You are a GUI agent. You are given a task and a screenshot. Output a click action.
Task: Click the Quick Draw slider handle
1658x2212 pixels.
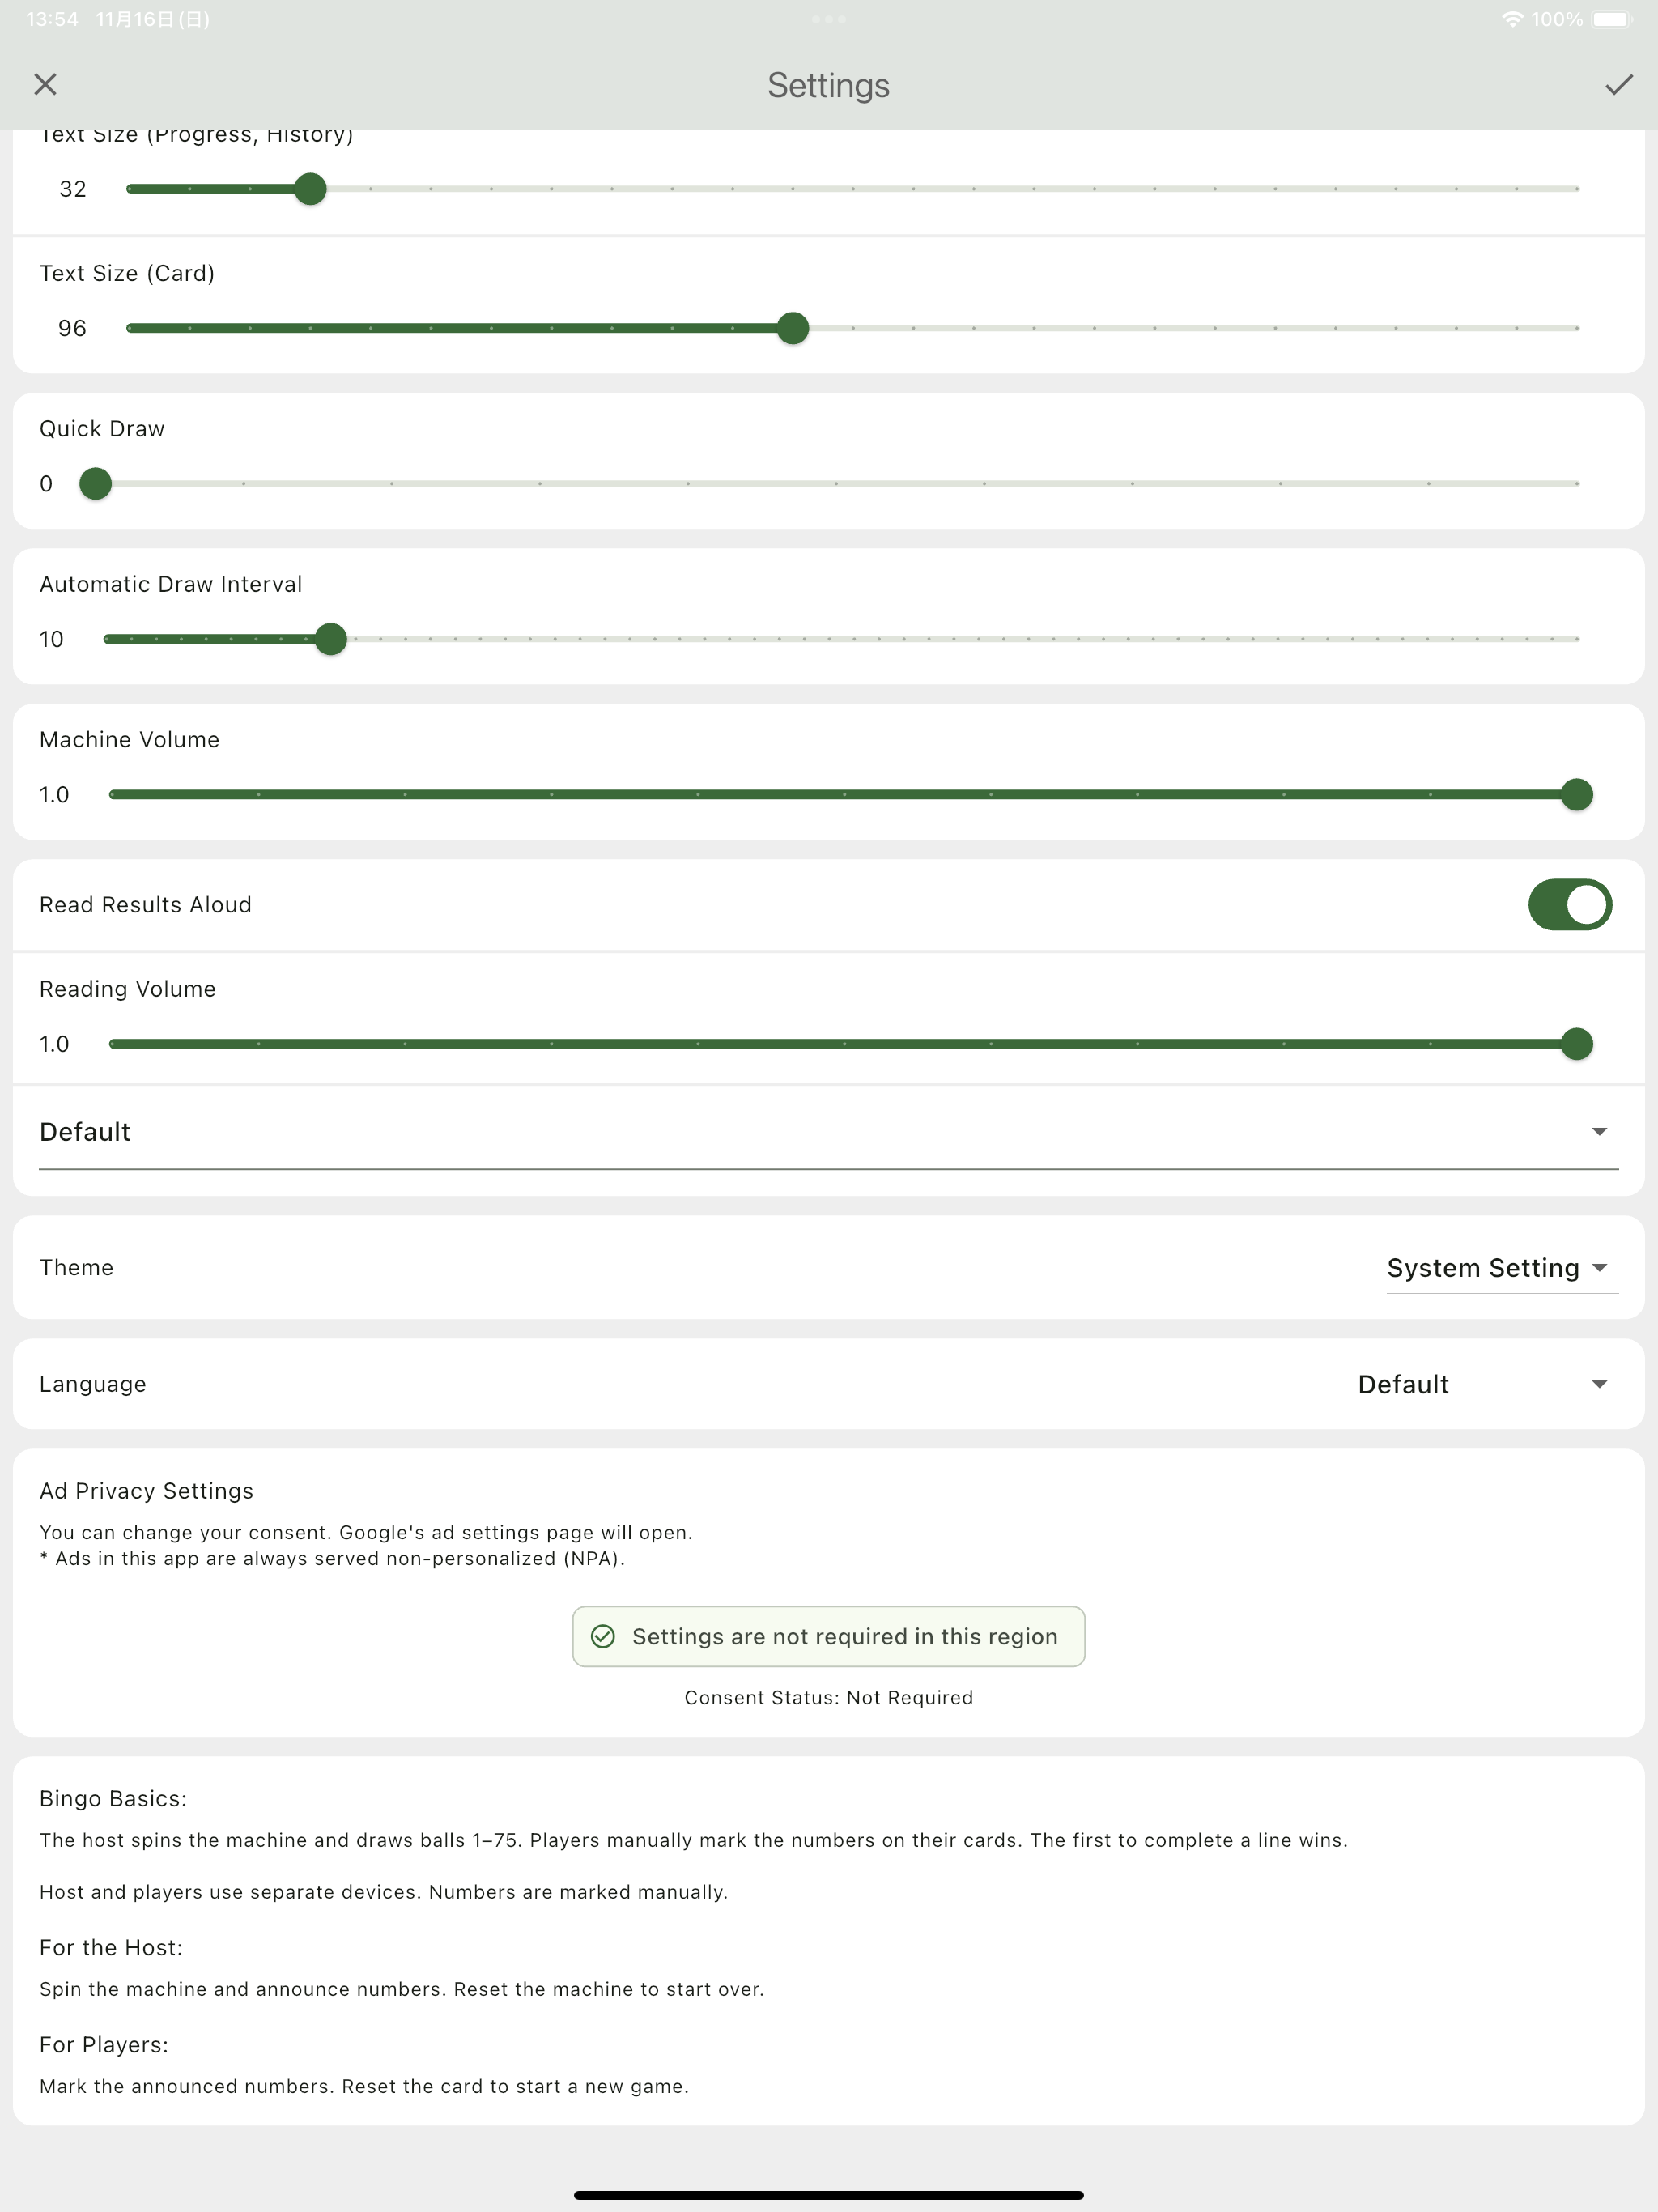[x=95, y=484]
